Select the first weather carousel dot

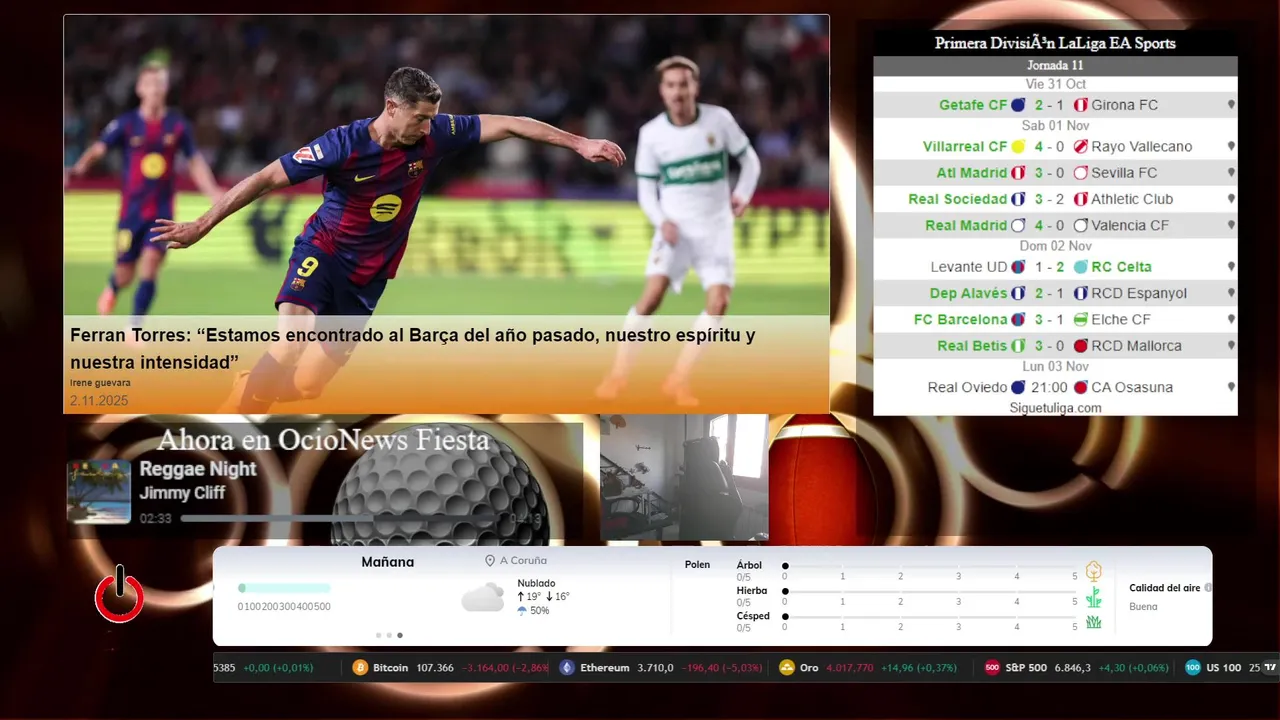point(378,635)
